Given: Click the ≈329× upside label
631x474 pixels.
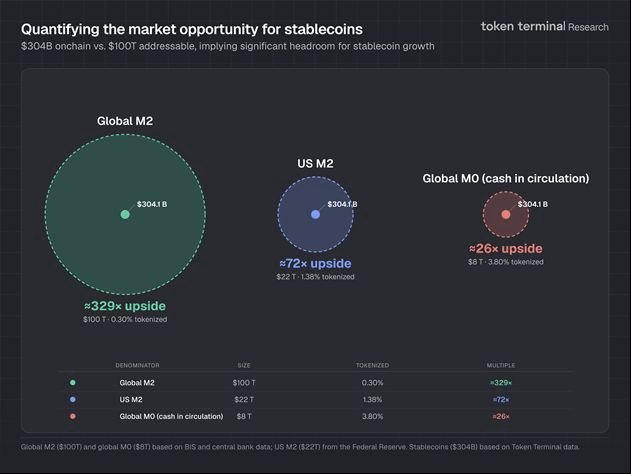Looking at the screenshot, I should point(125,305).
